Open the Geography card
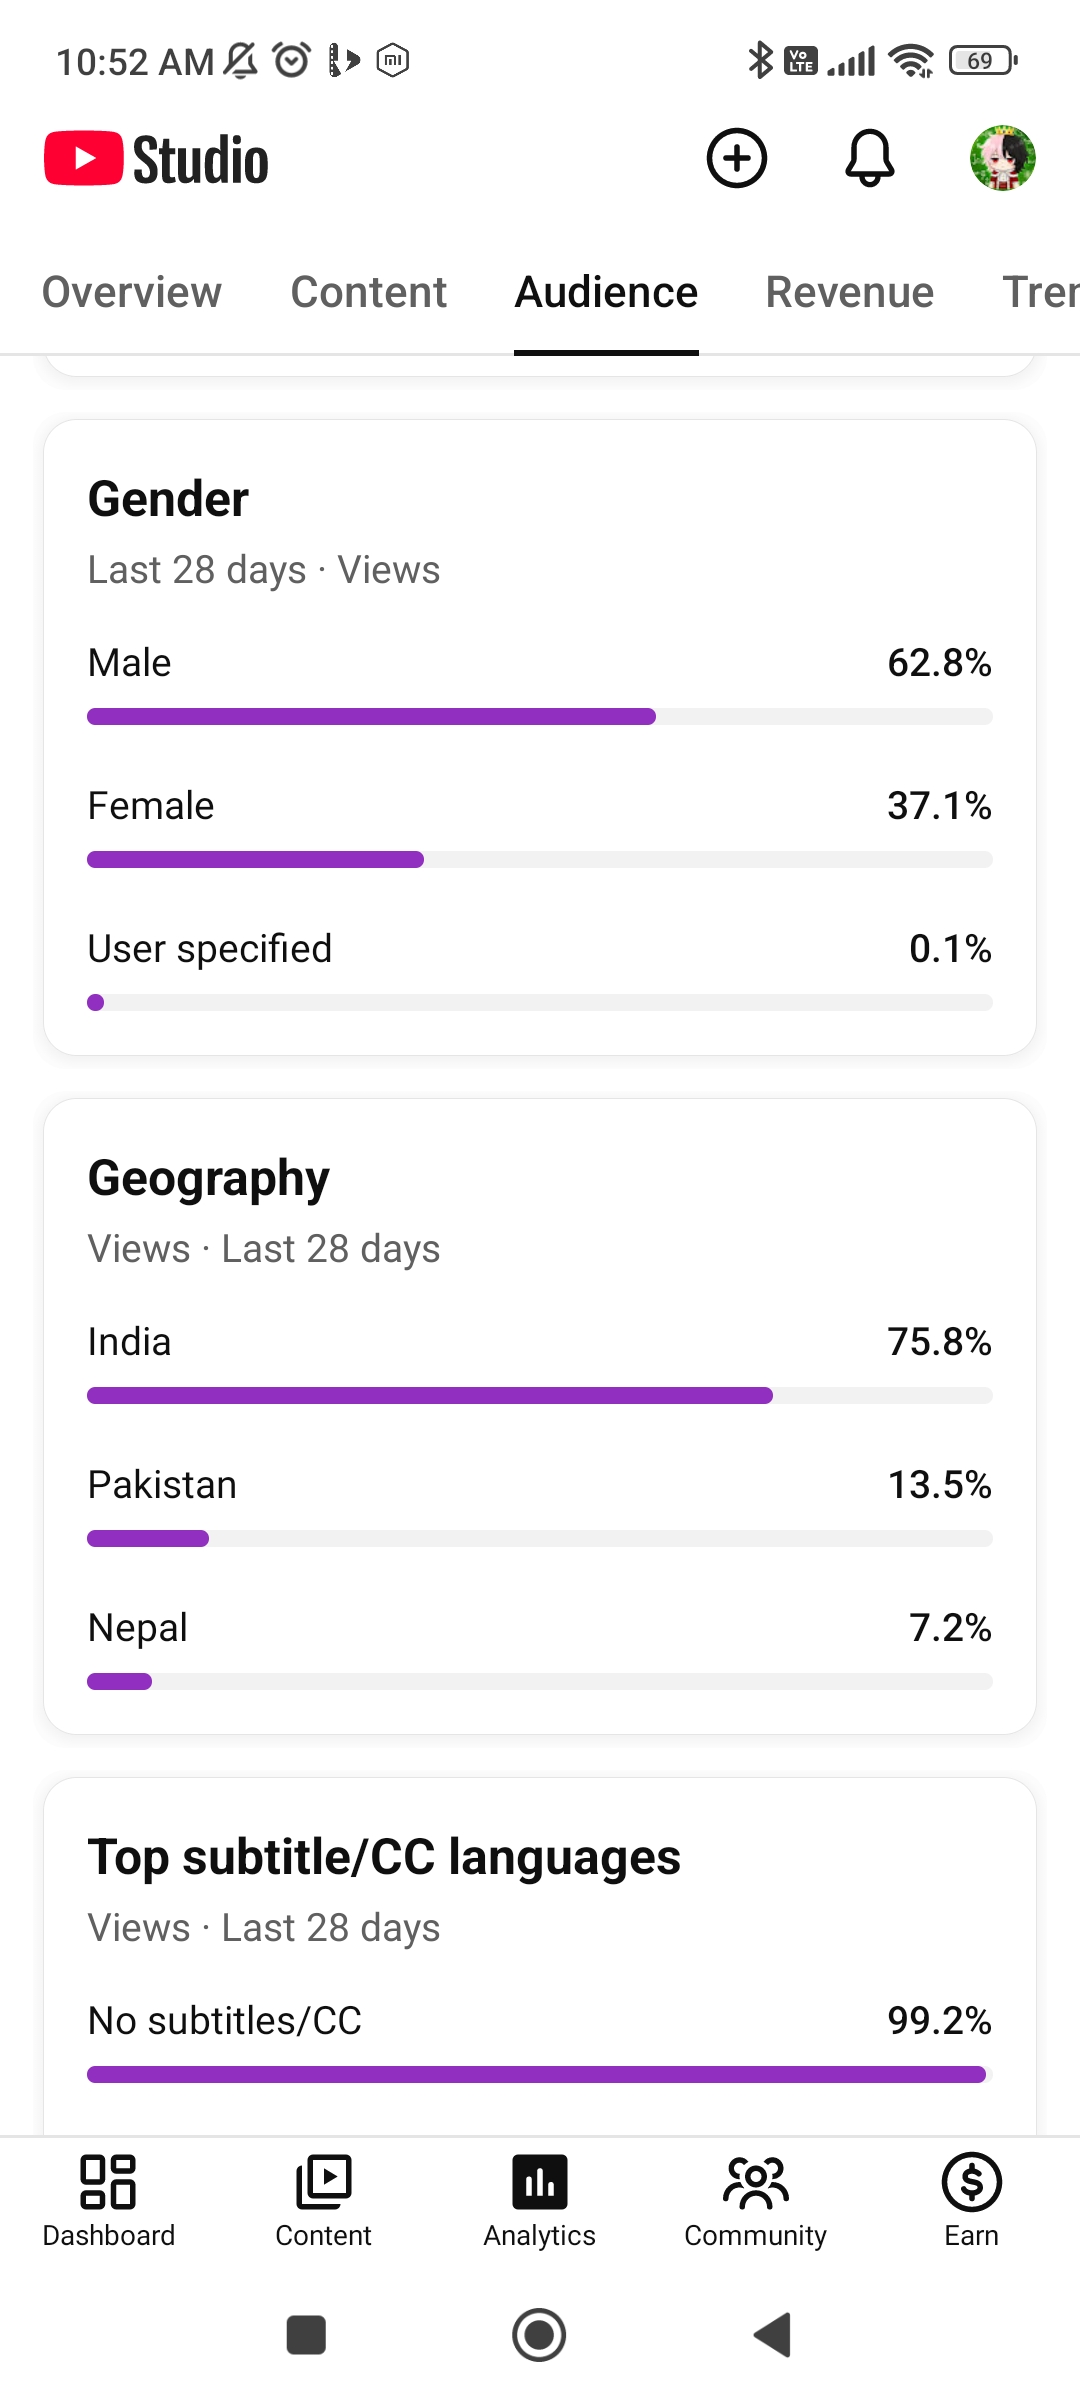 coord(540,1416)
